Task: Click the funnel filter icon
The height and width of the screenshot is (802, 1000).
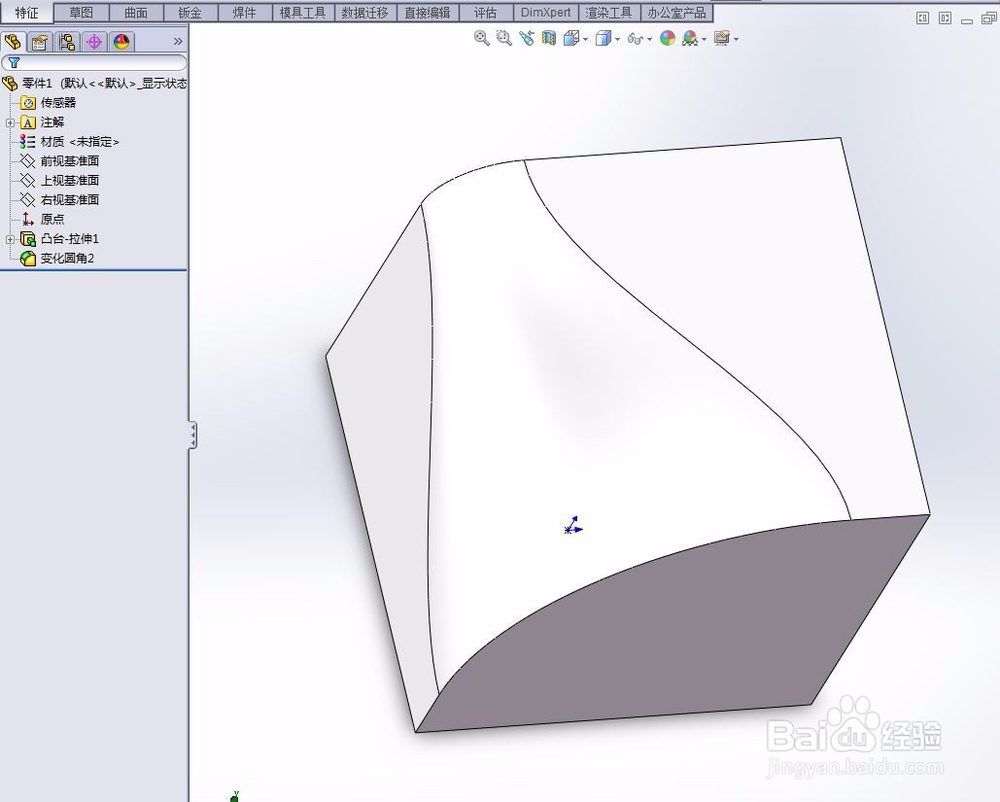Action: pyautogui.click(x=14, y=62)
